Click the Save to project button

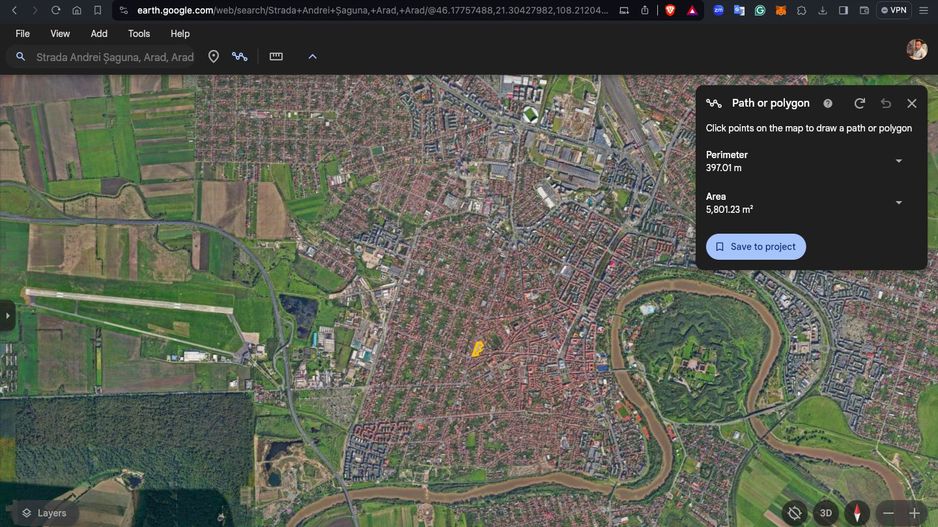755,247
